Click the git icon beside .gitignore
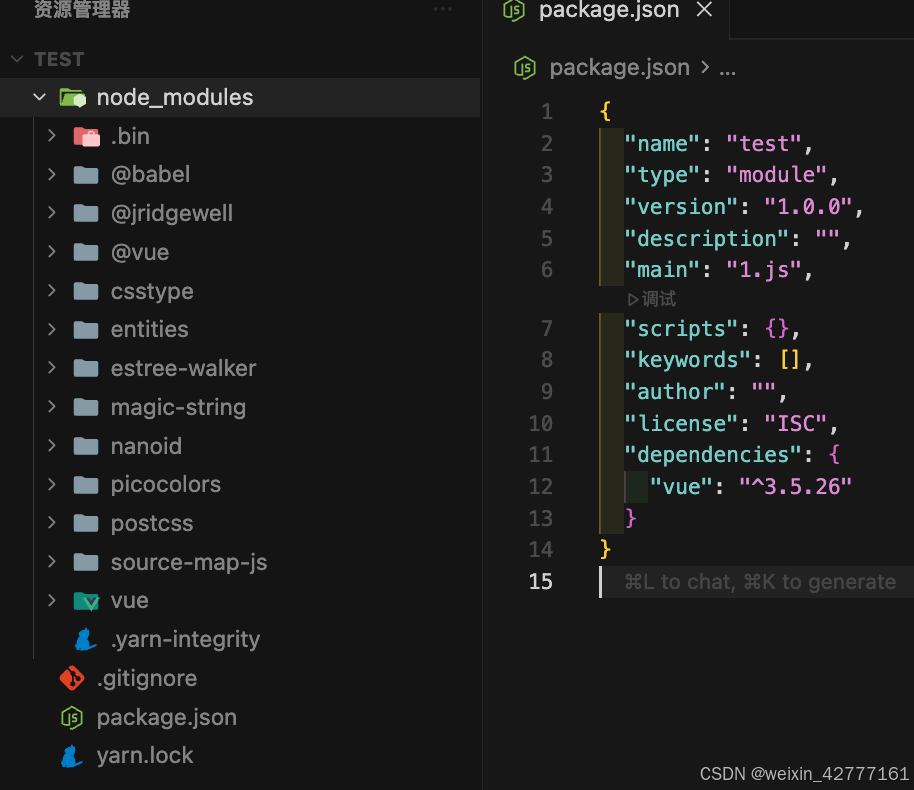914x790 pixels. [72, 678]
